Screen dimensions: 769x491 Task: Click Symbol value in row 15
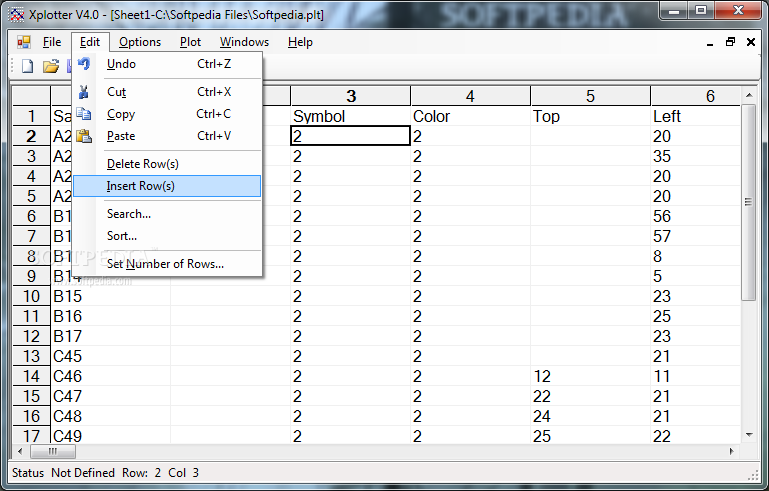point(350,396)
